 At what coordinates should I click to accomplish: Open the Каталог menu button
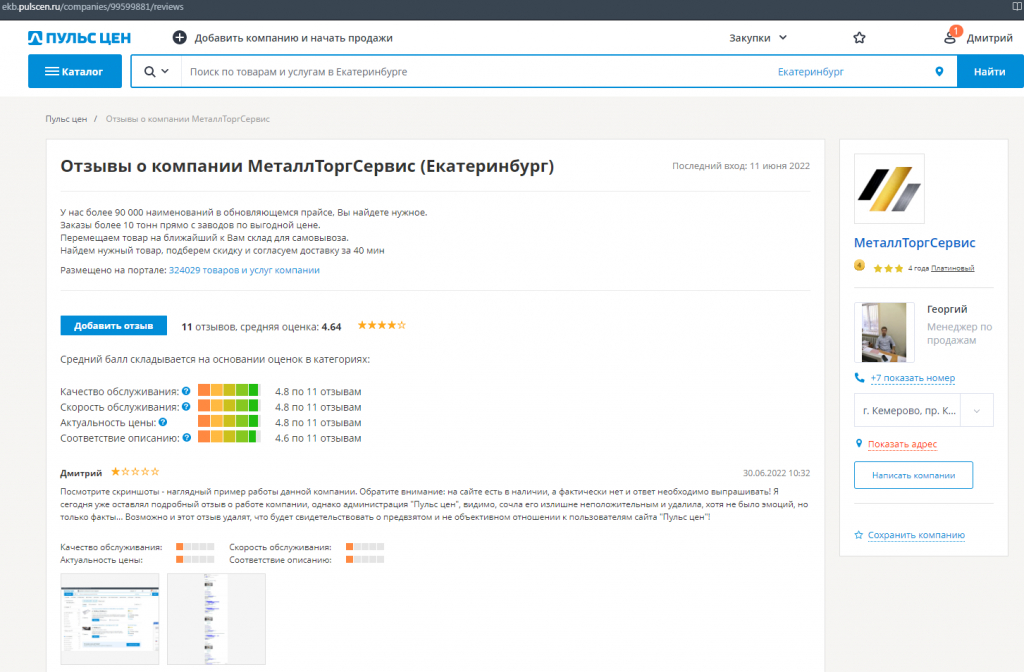74,71
